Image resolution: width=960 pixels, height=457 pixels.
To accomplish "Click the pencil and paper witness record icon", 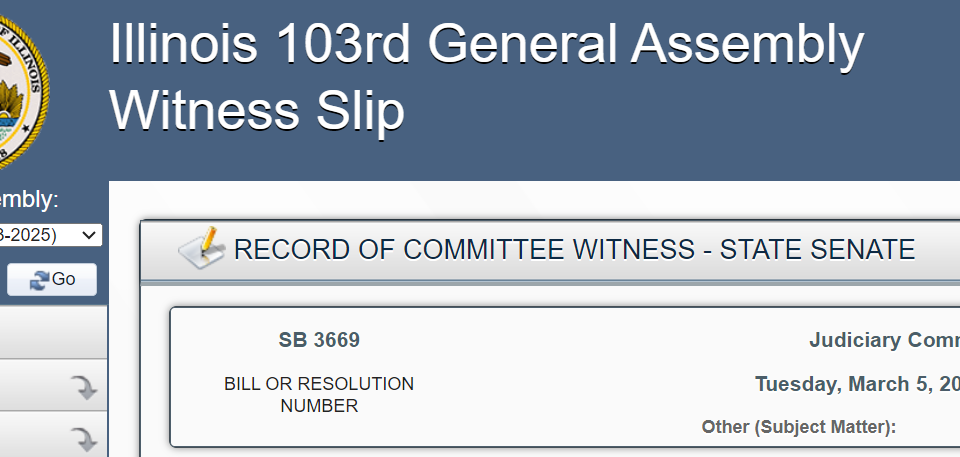I will pyautogui.click(x=202, y=247).
